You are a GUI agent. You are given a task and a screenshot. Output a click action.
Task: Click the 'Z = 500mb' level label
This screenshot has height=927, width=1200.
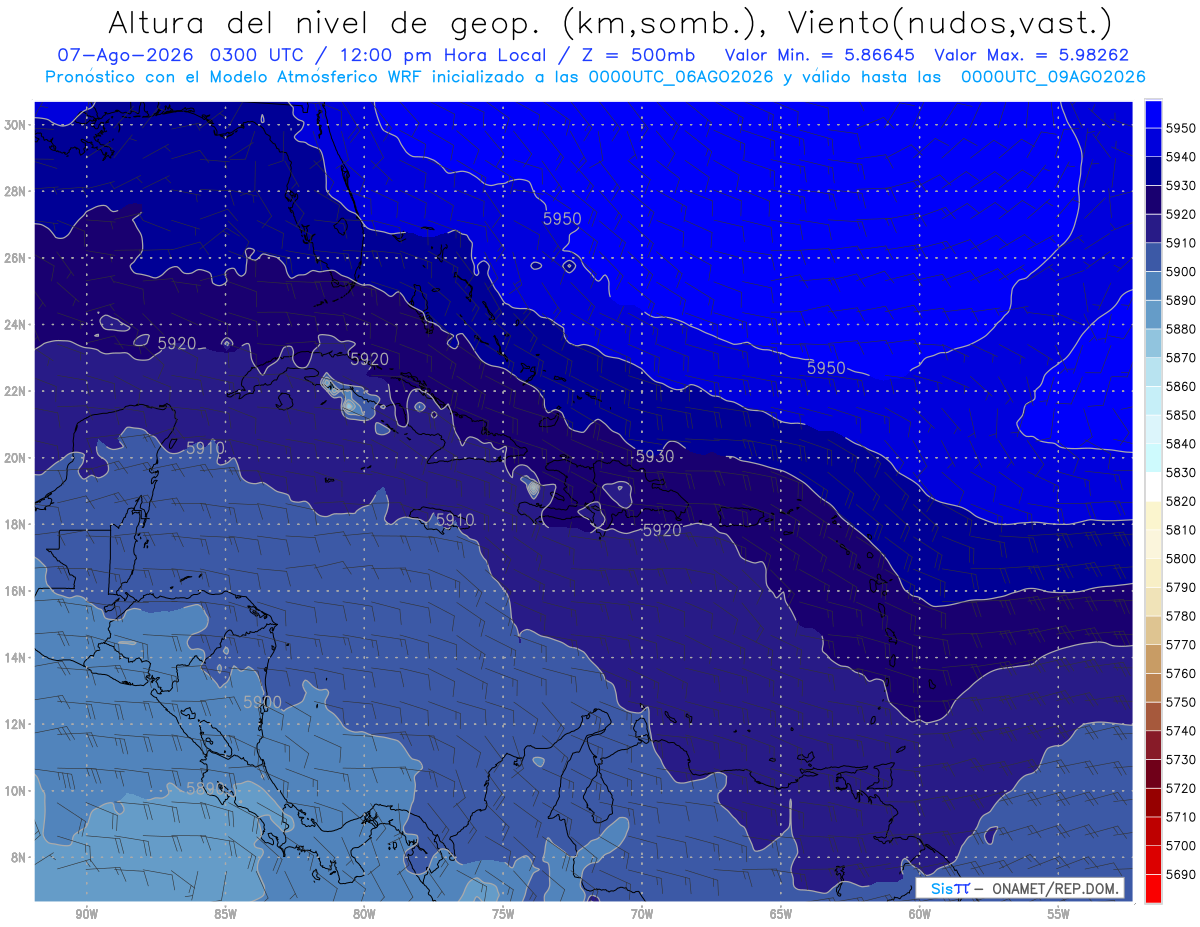[x=638, y=56]
